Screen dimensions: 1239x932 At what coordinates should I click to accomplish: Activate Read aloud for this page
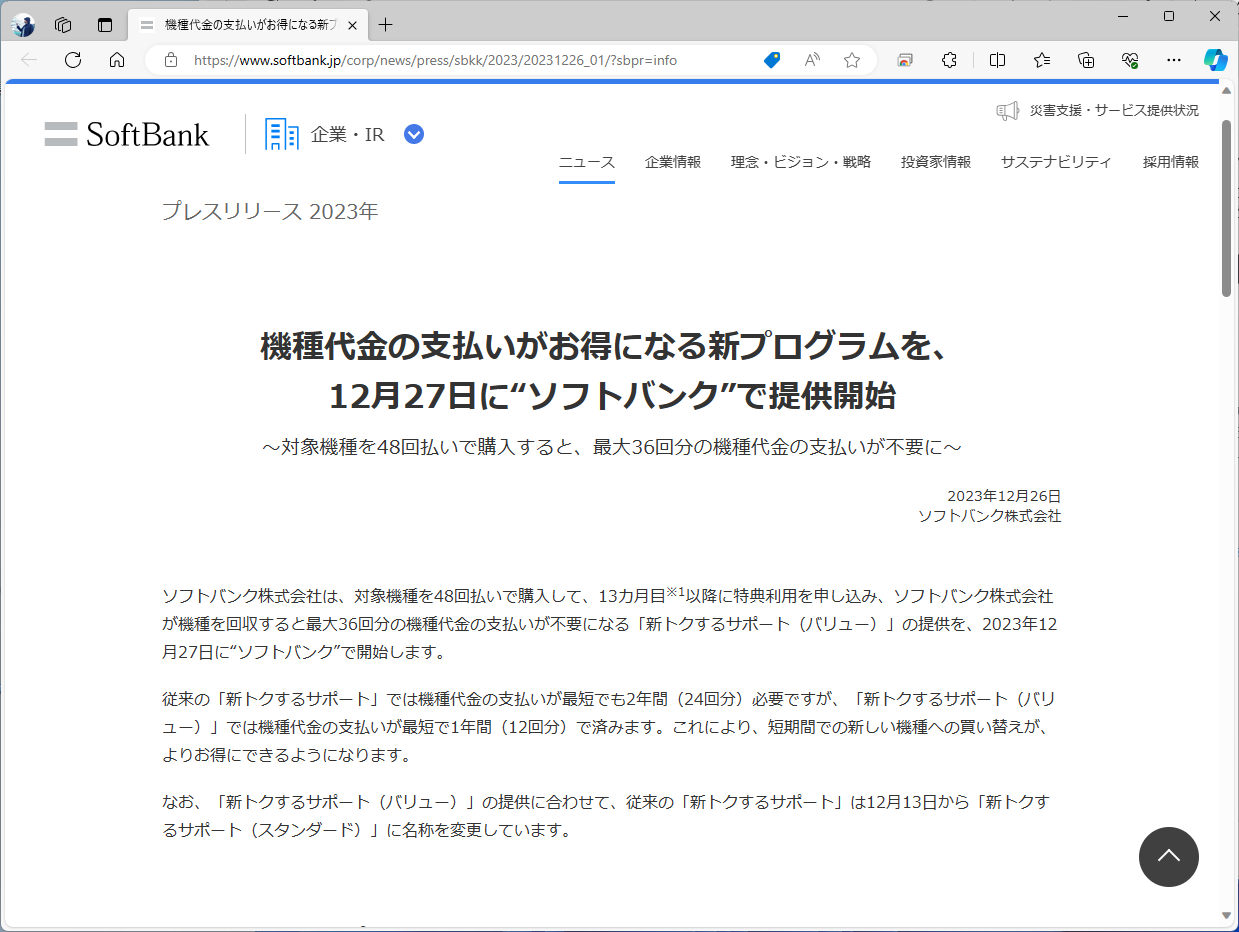coord(811,60)
